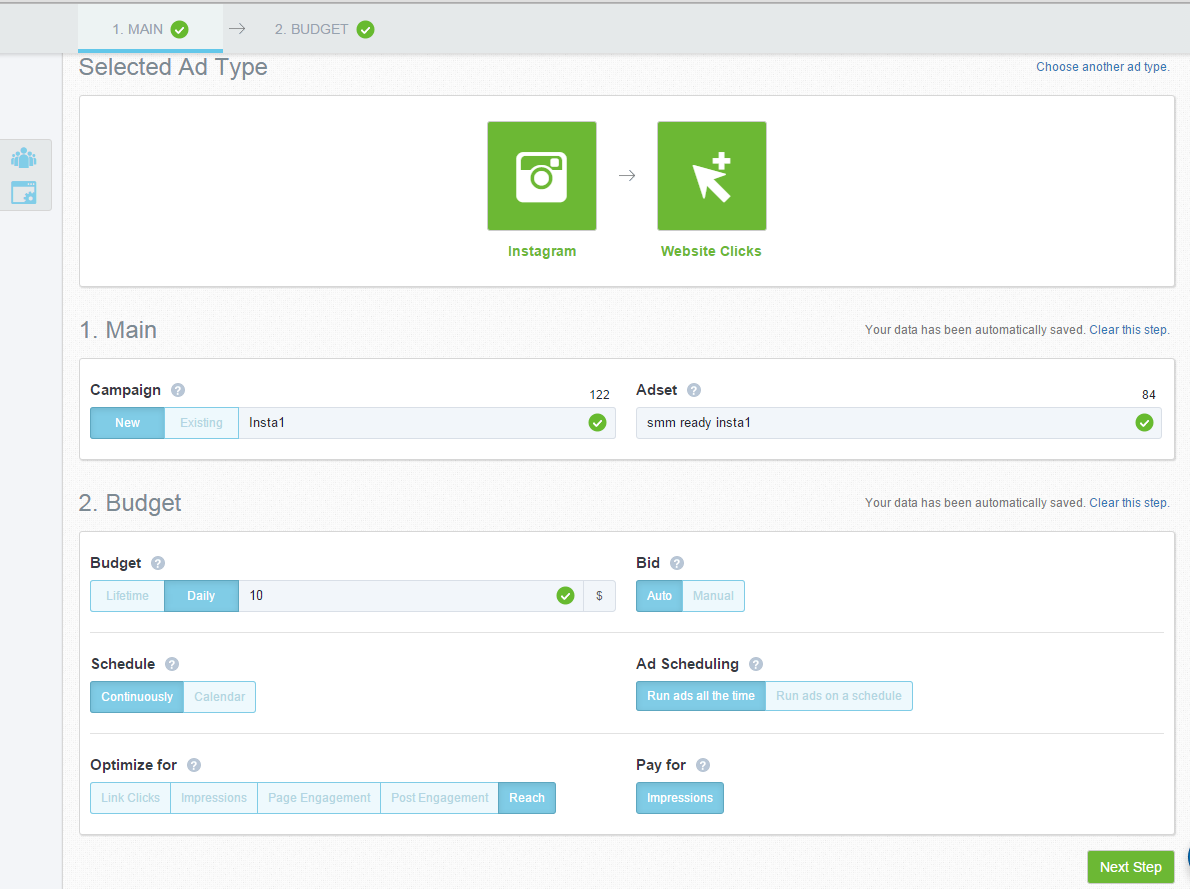Click the Selected Ad Type heading
Viewport: 1190px width, 889px height.
[x=173, y=67]
